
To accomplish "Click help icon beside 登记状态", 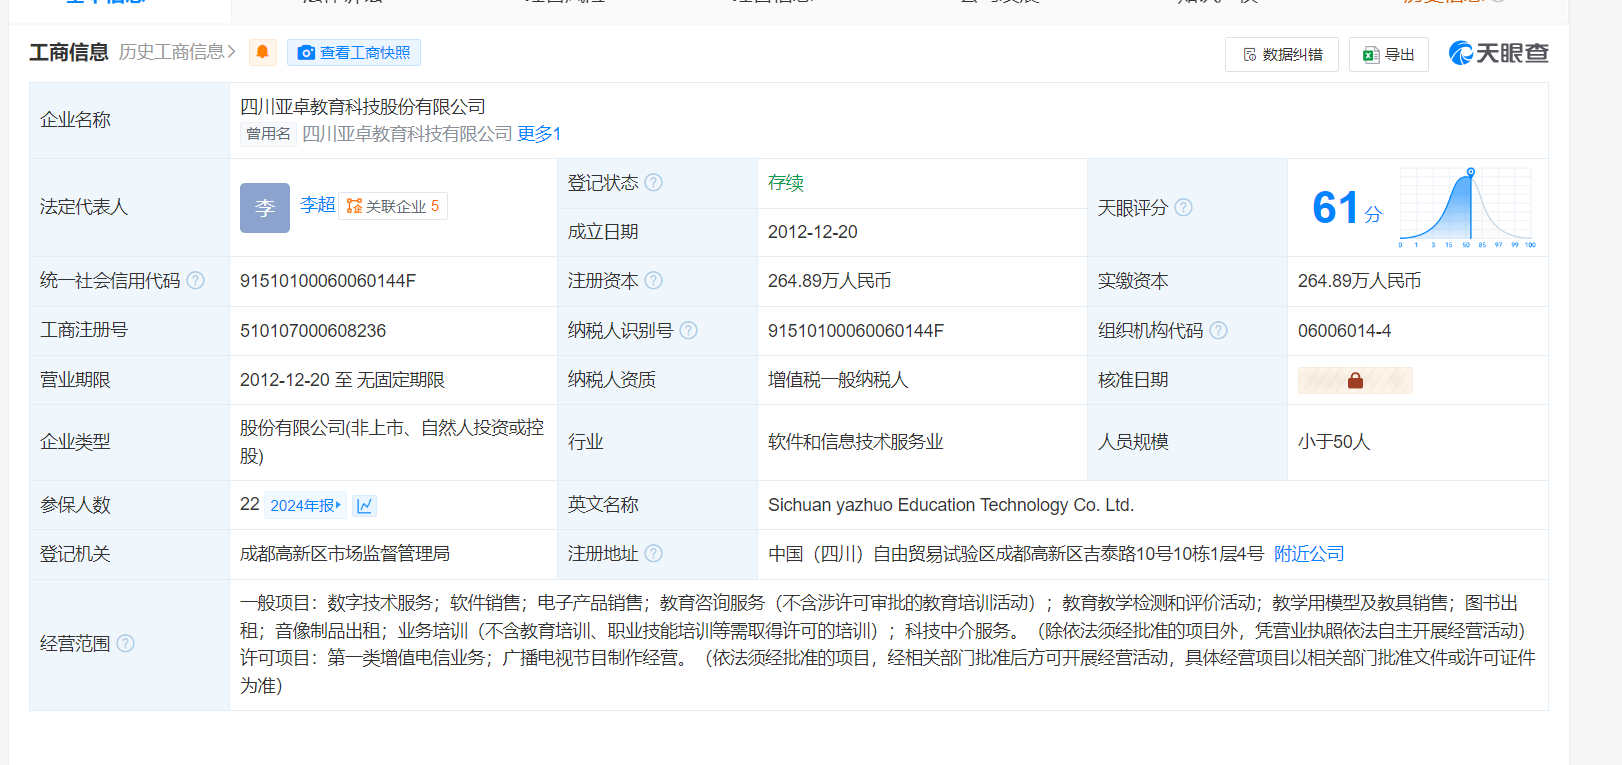I will pos(654,182).
